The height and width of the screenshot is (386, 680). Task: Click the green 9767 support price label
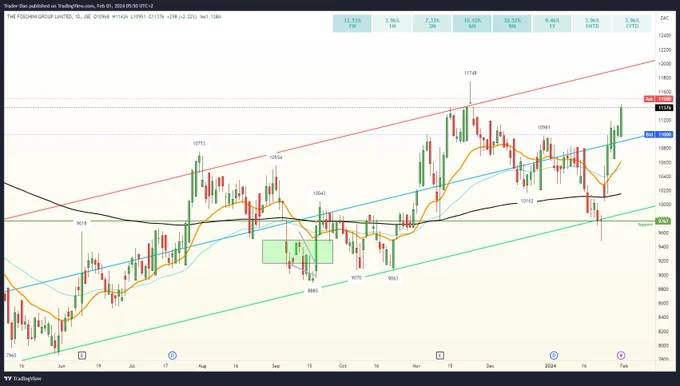[x=663, y=221]
